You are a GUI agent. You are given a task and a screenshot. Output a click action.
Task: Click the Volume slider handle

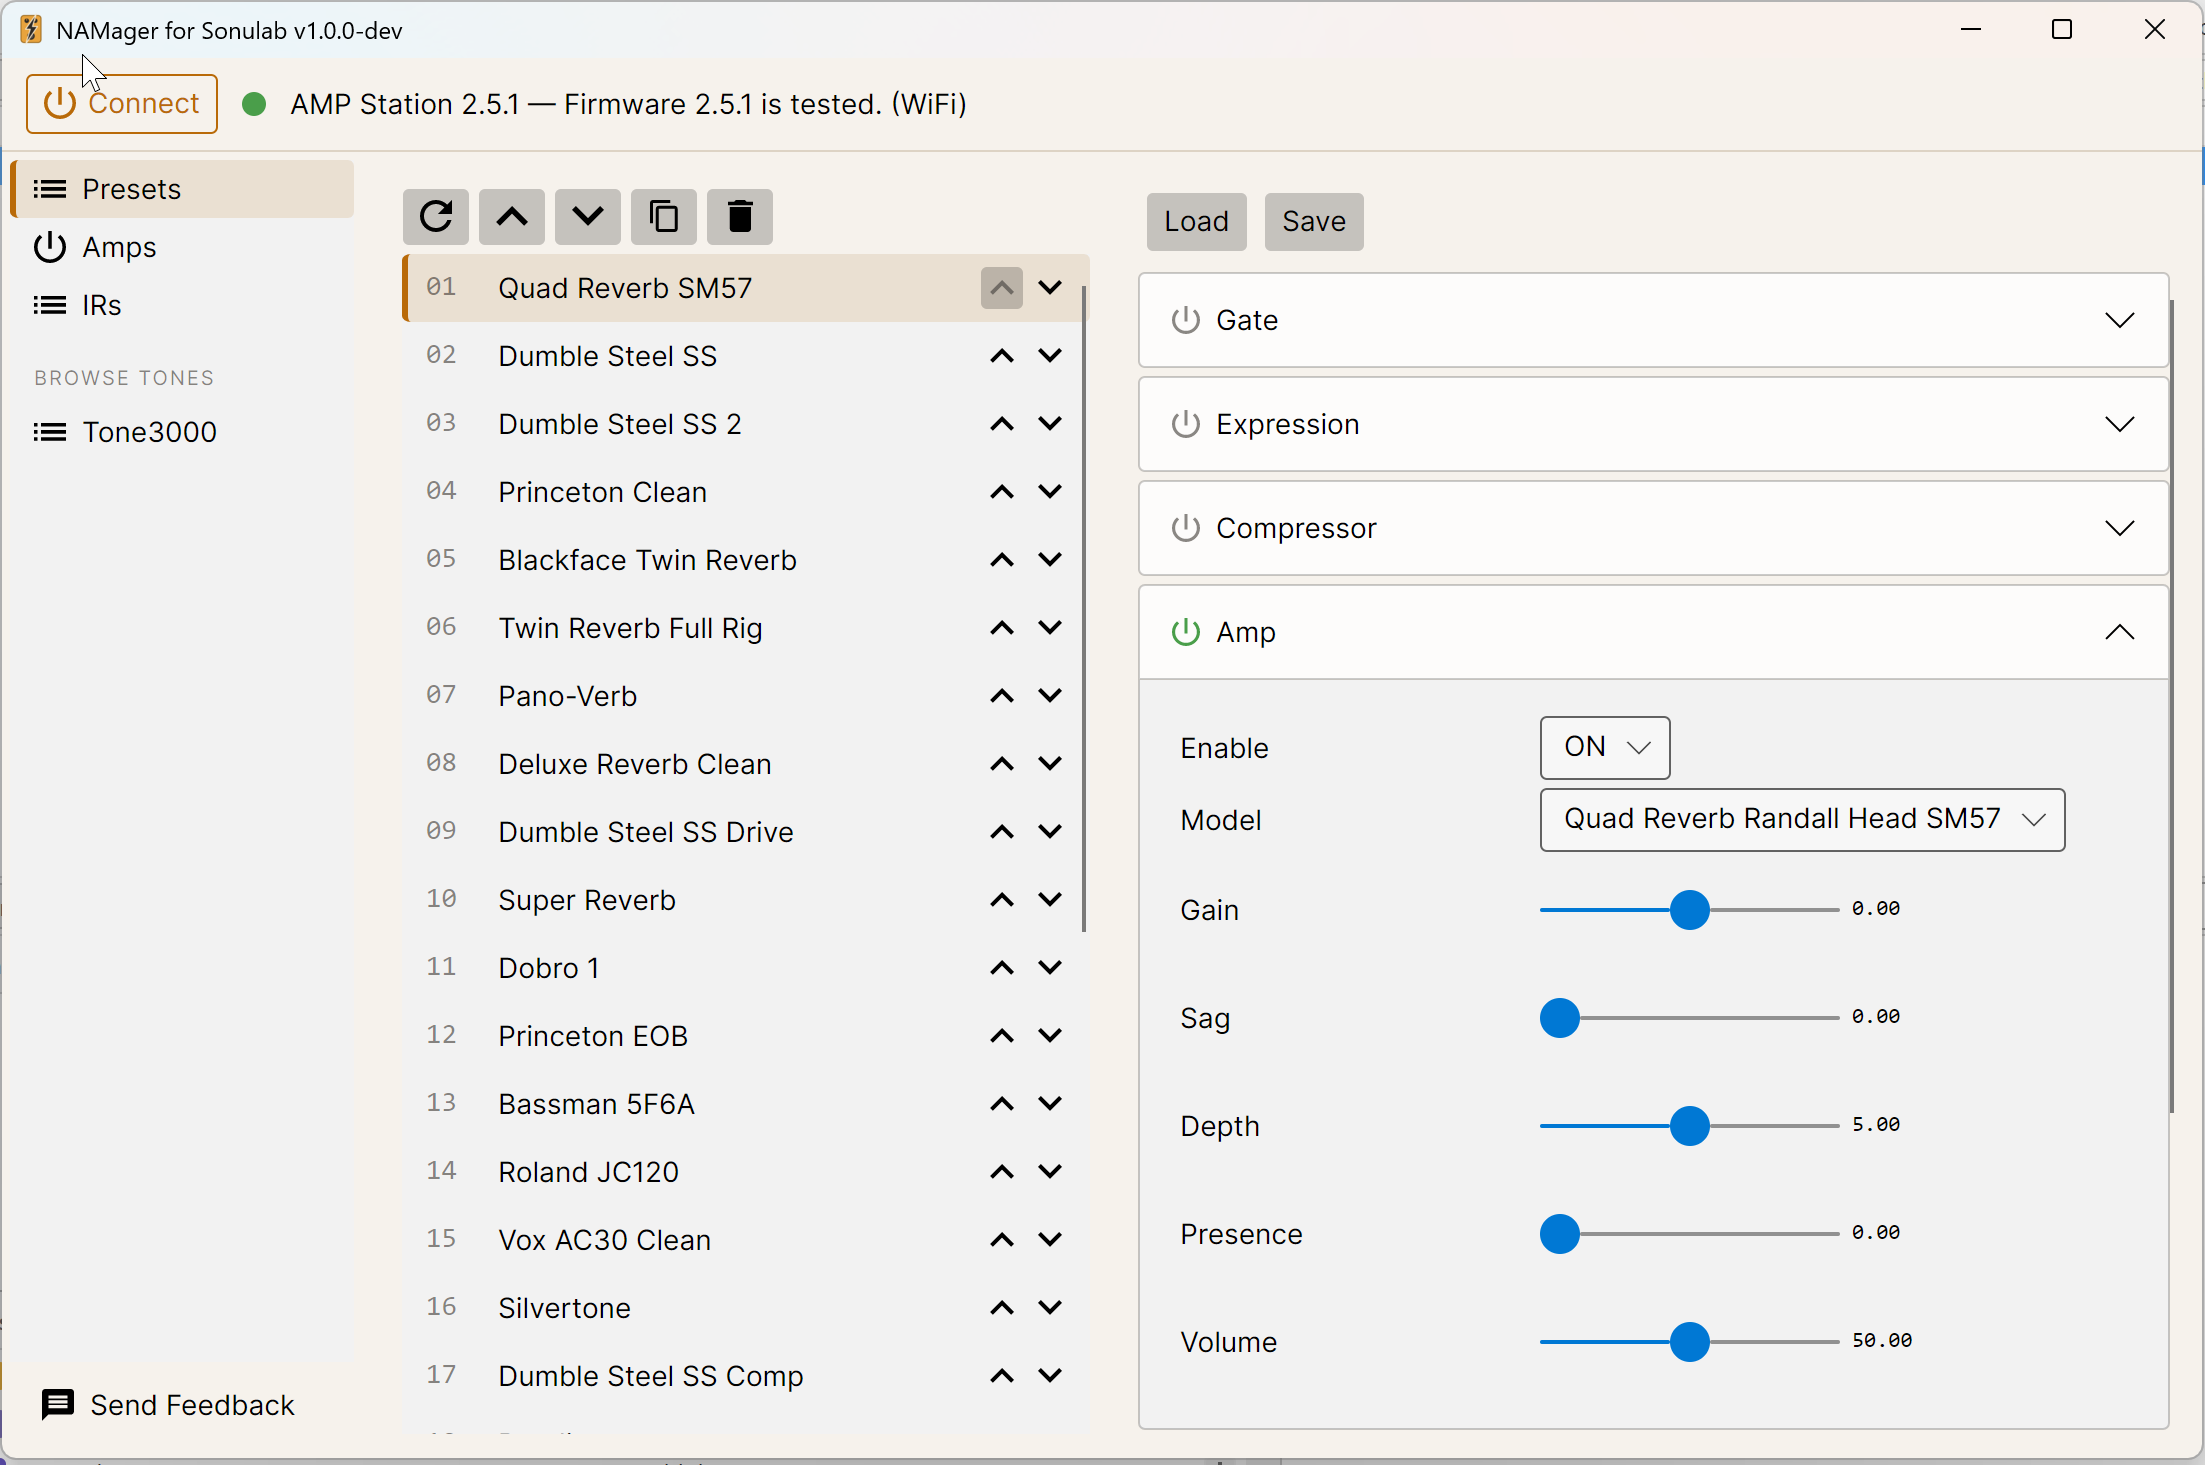1689,1342
